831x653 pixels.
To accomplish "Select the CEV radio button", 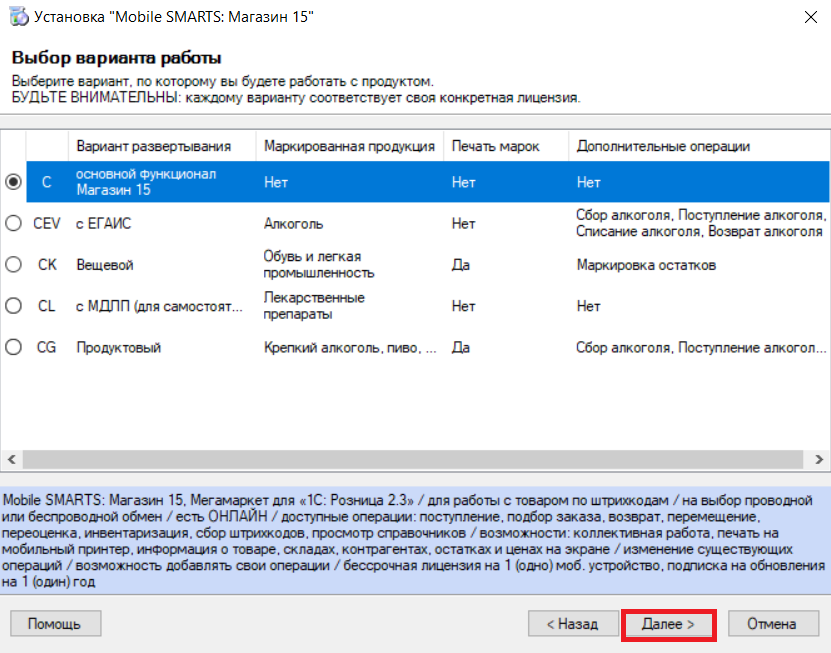I will [13, 223].
